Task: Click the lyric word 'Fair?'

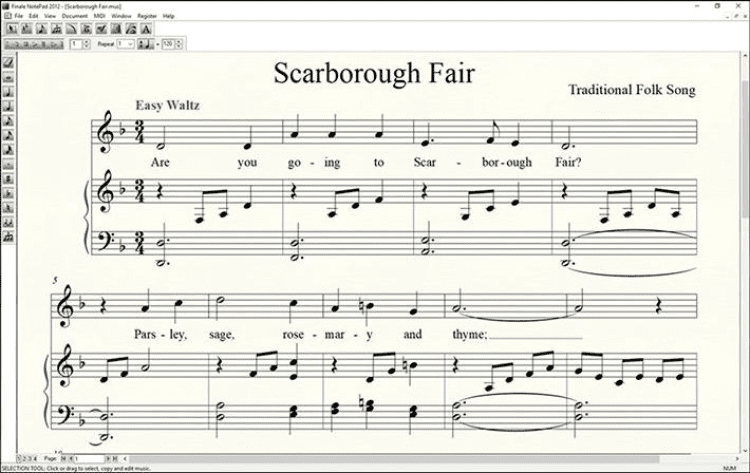Action: tap(568, 163)
